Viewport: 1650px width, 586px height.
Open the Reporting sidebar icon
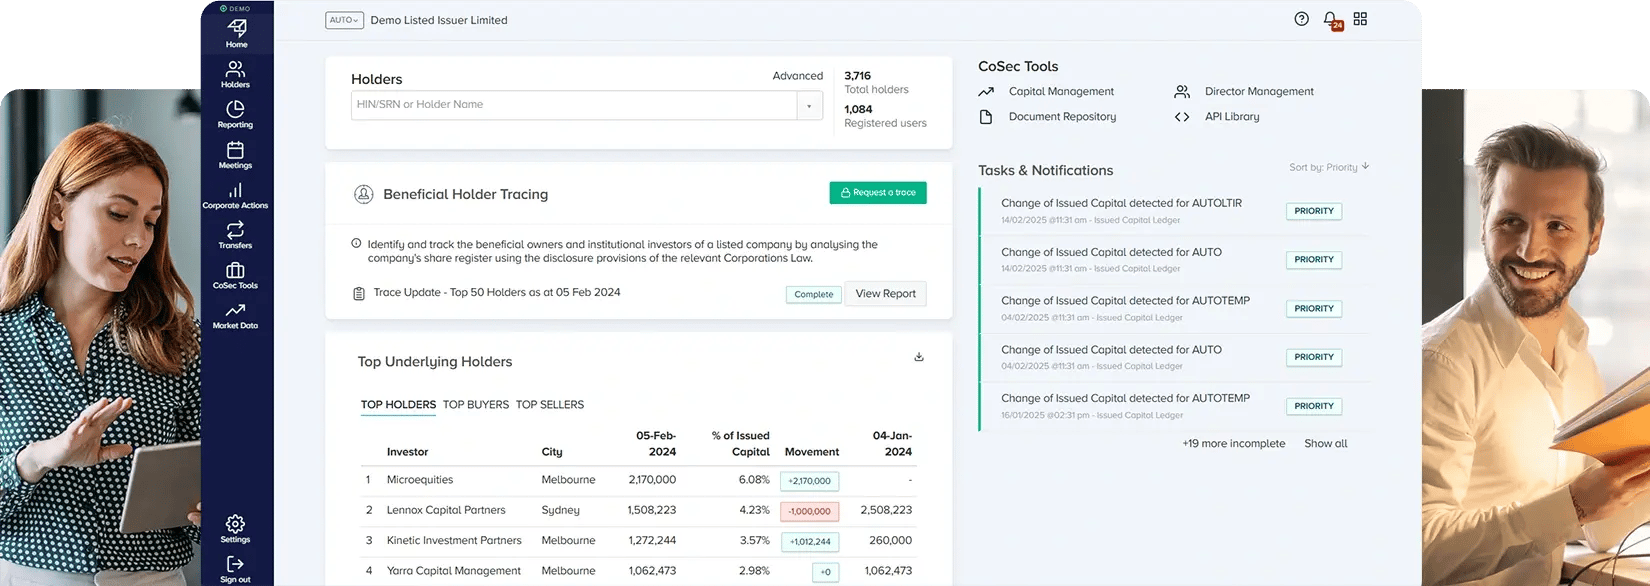click(236, 113)
